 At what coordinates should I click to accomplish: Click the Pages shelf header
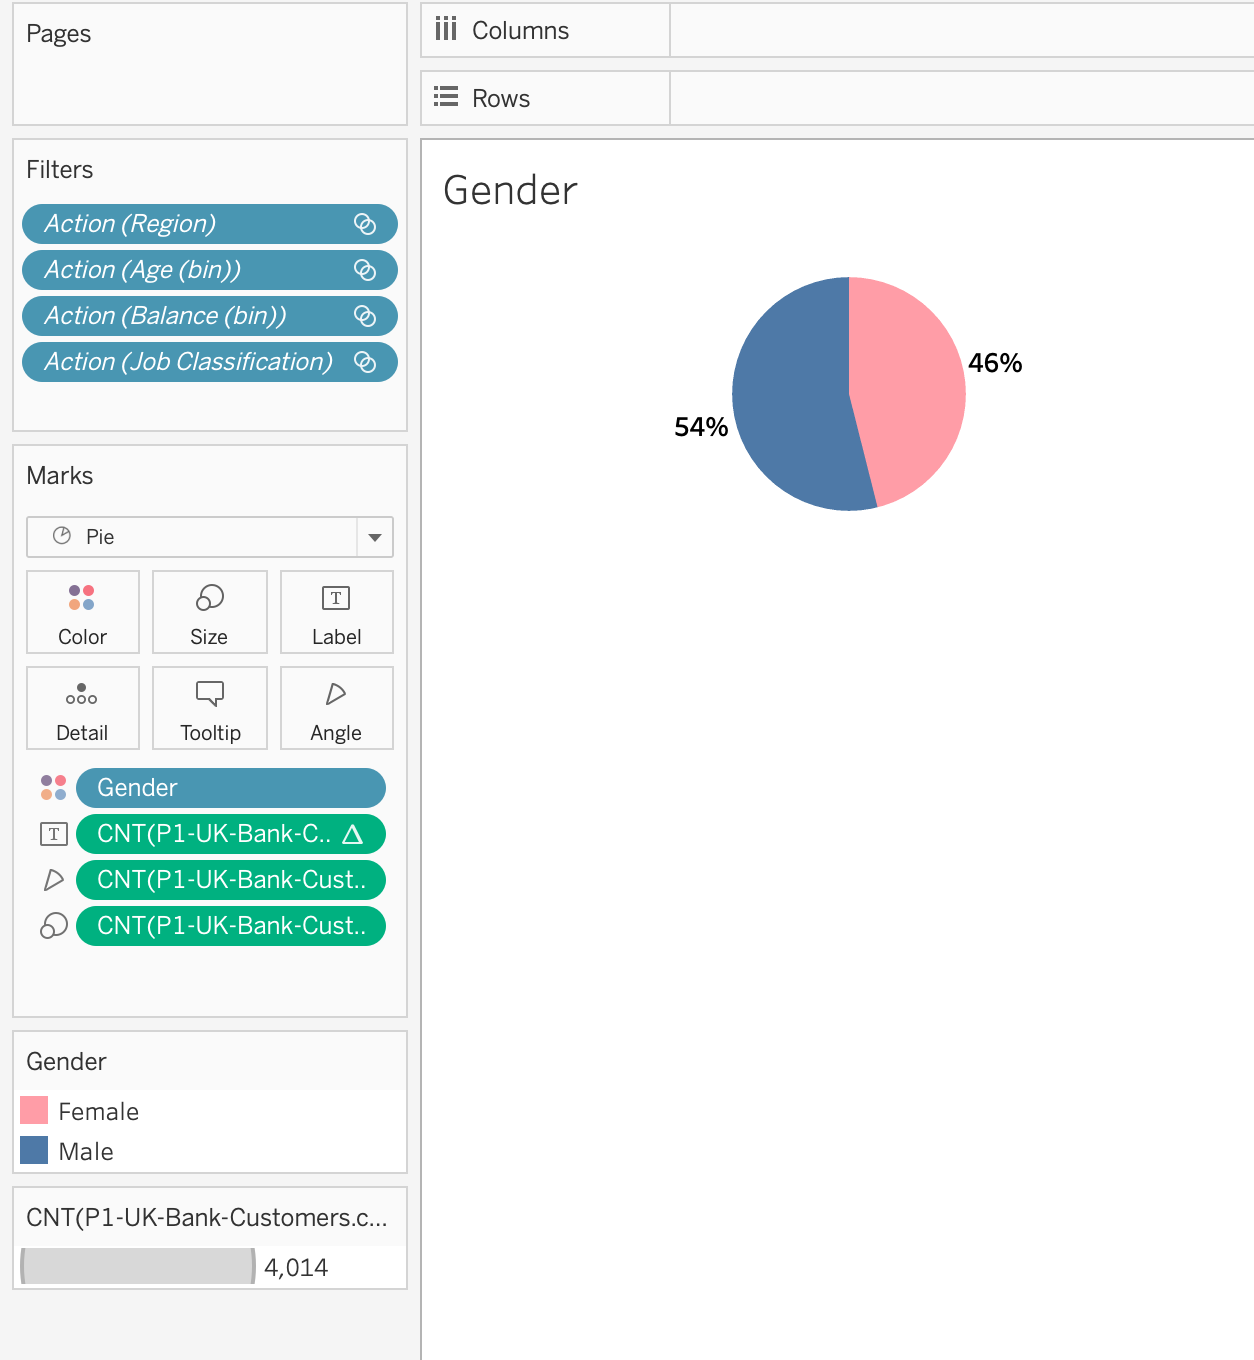click(x=59, y=33)
